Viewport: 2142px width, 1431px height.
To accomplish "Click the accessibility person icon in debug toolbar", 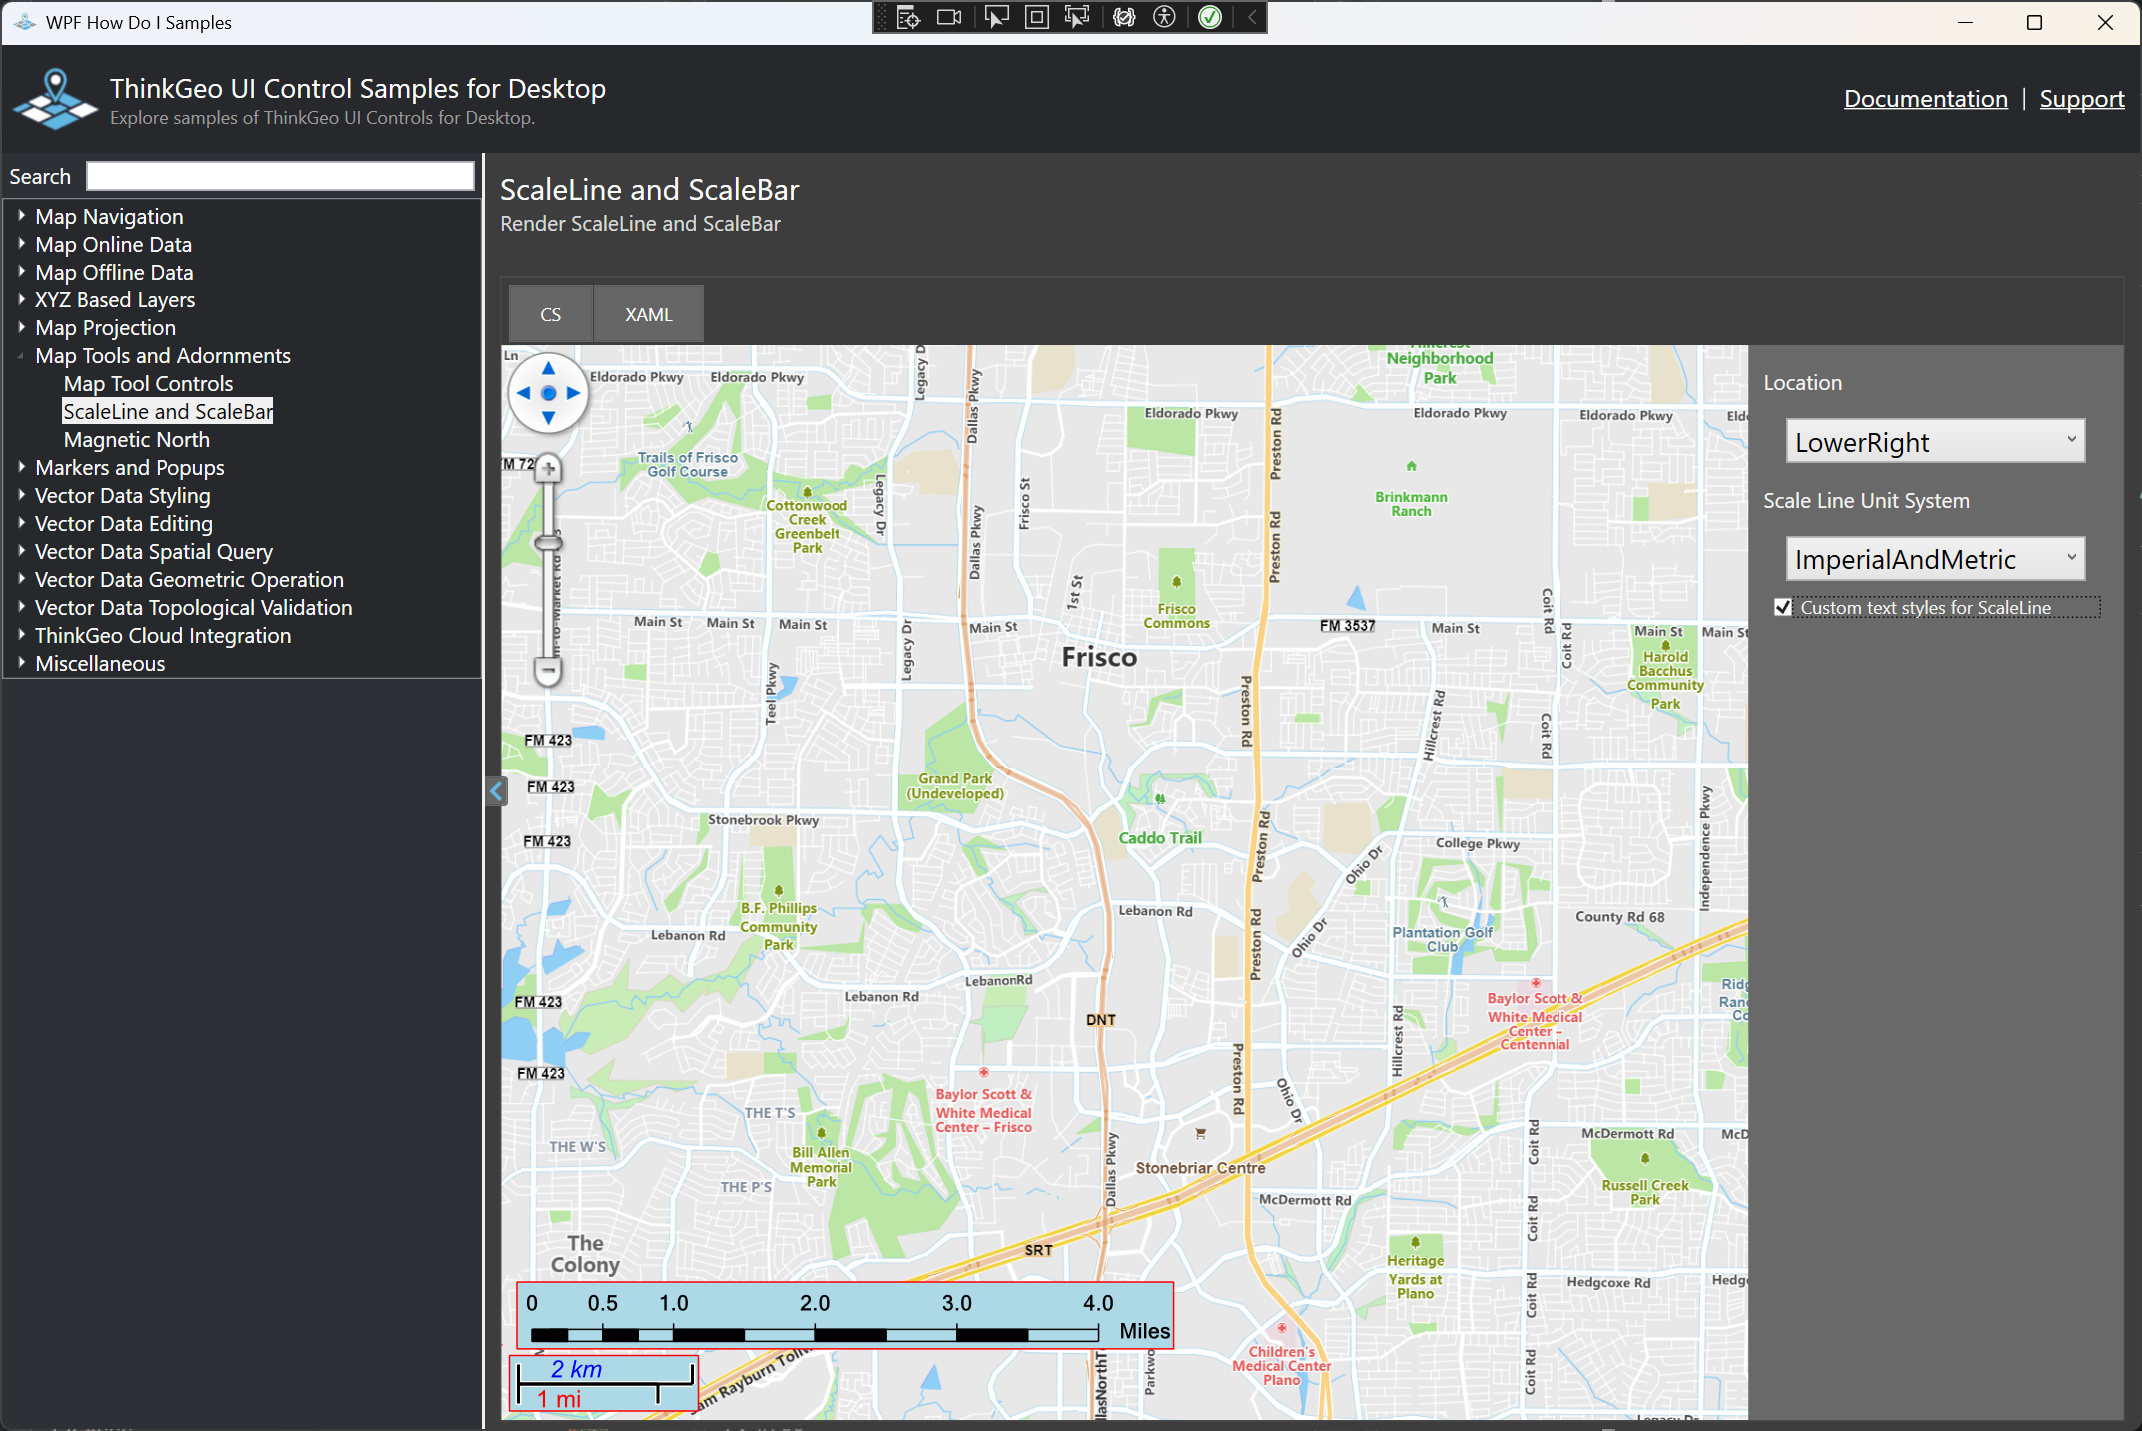I will [1164, 17].
